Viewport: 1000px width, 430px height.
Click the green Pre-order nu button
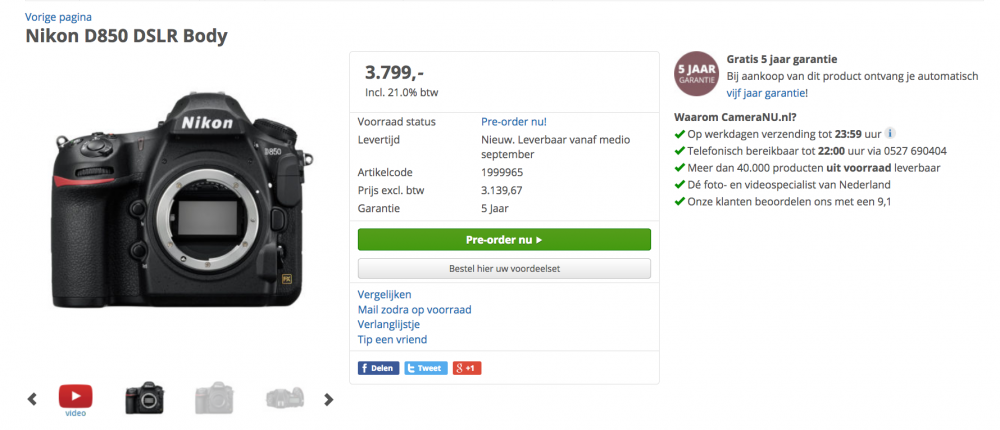pyautogui.click(x=504, y=240)
